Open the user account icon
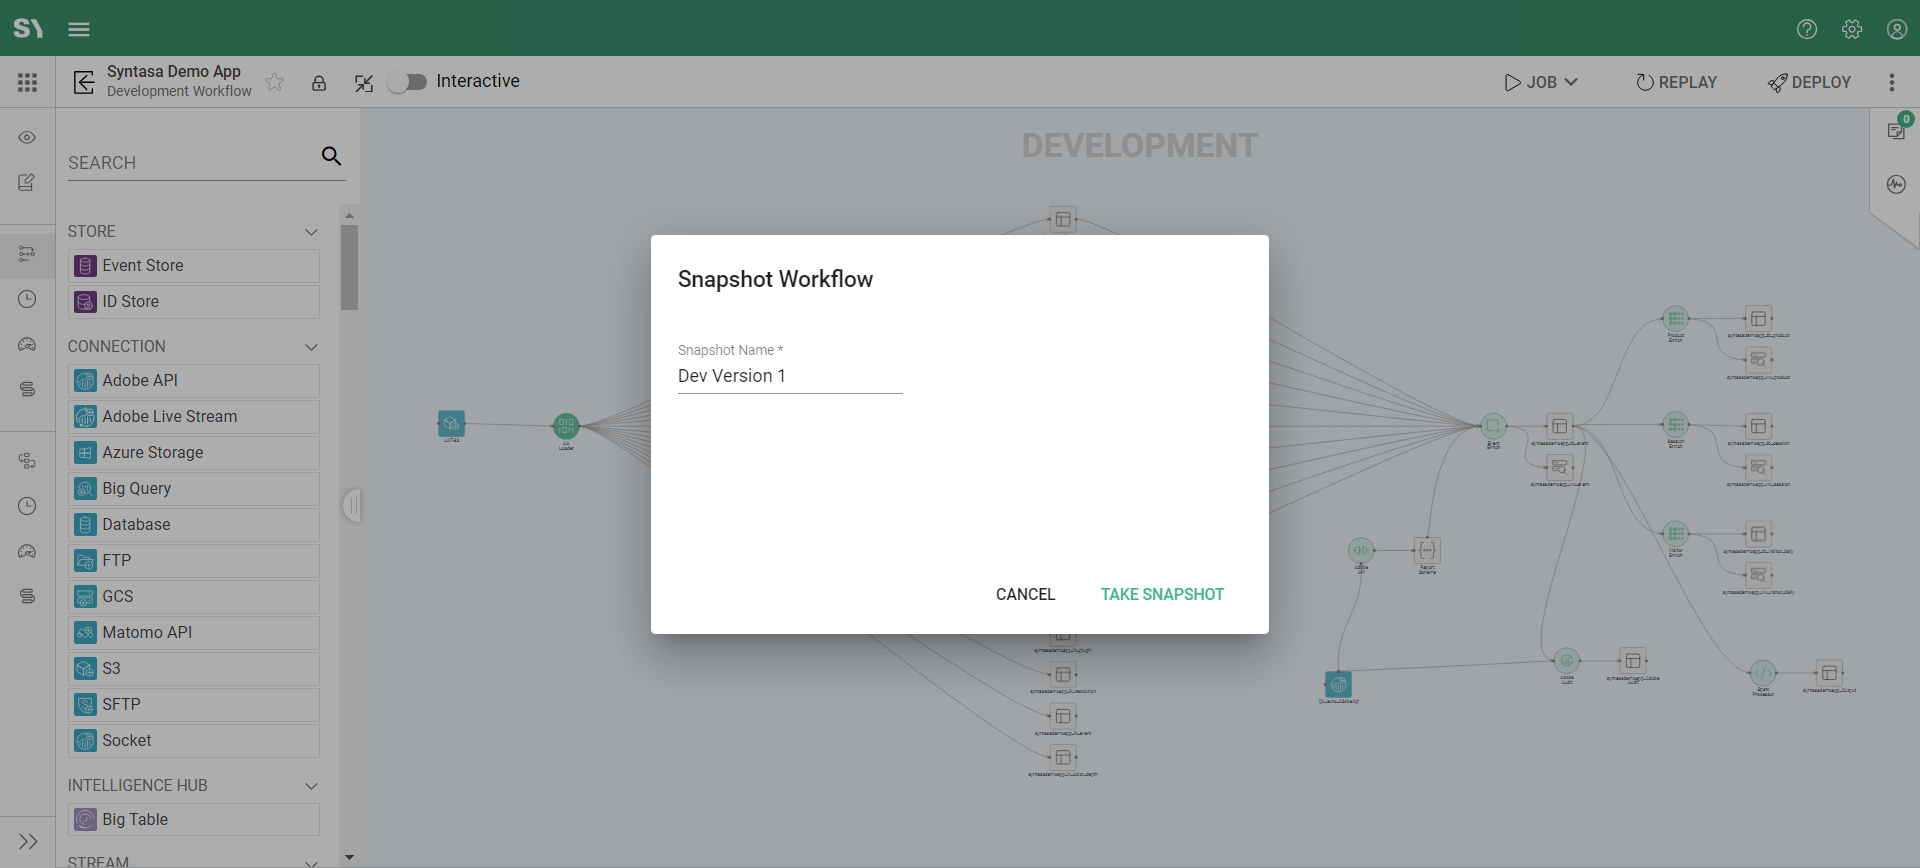1920x868 pixels. (x=1896, y=29)
